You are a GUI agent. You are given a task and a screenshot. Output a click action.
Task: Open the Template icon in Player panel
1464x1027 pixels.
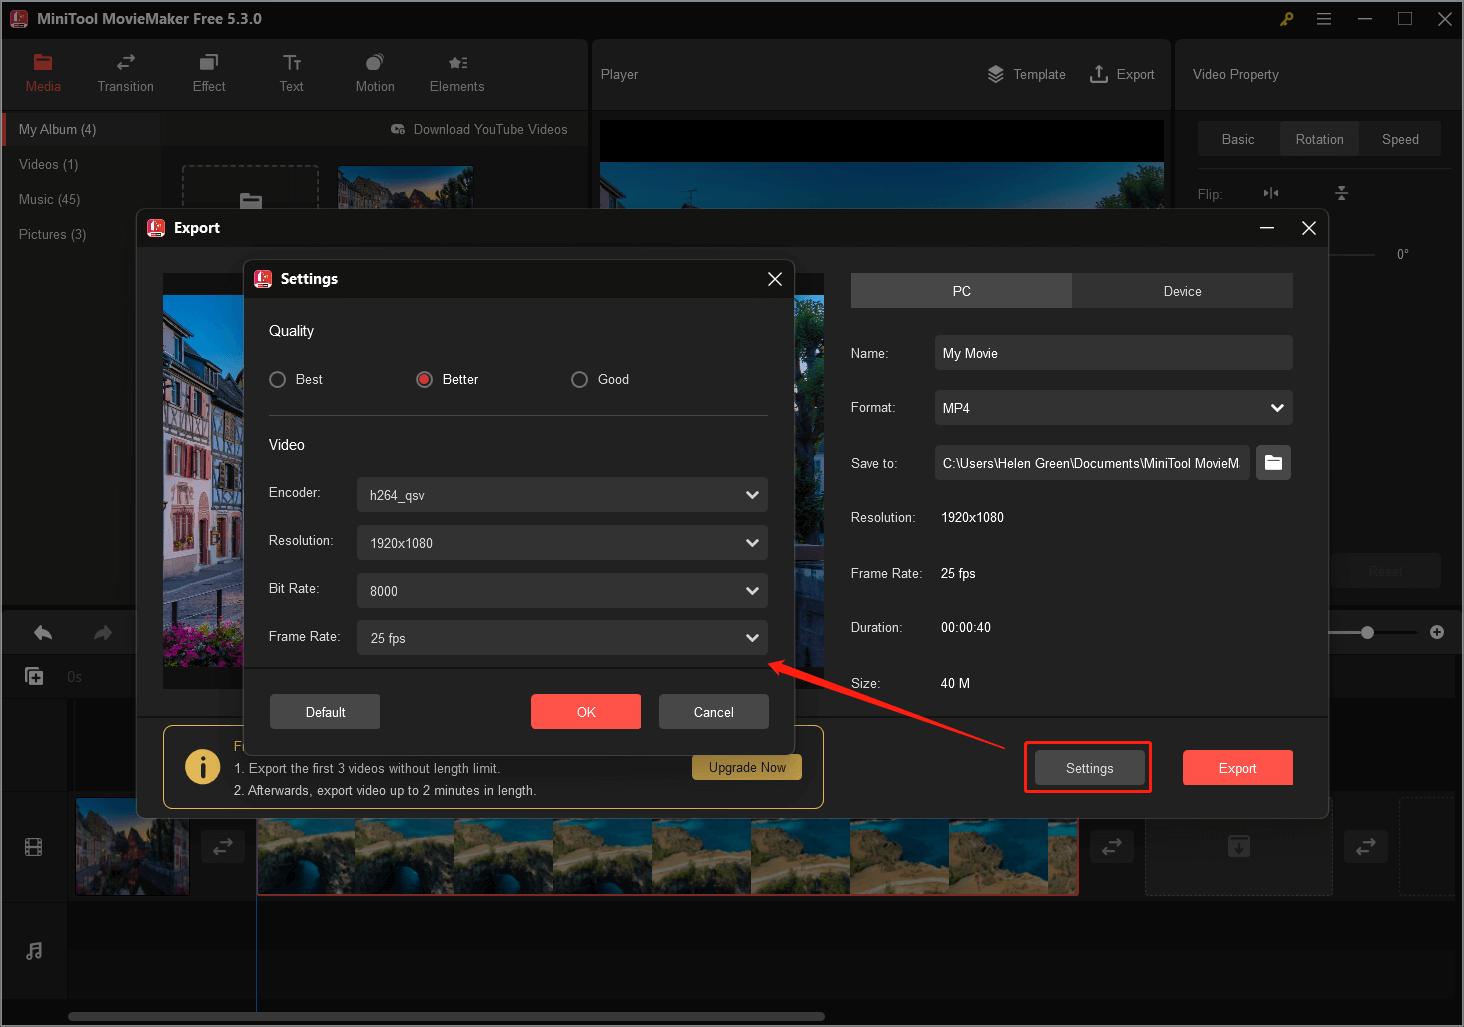pos(996,74)
